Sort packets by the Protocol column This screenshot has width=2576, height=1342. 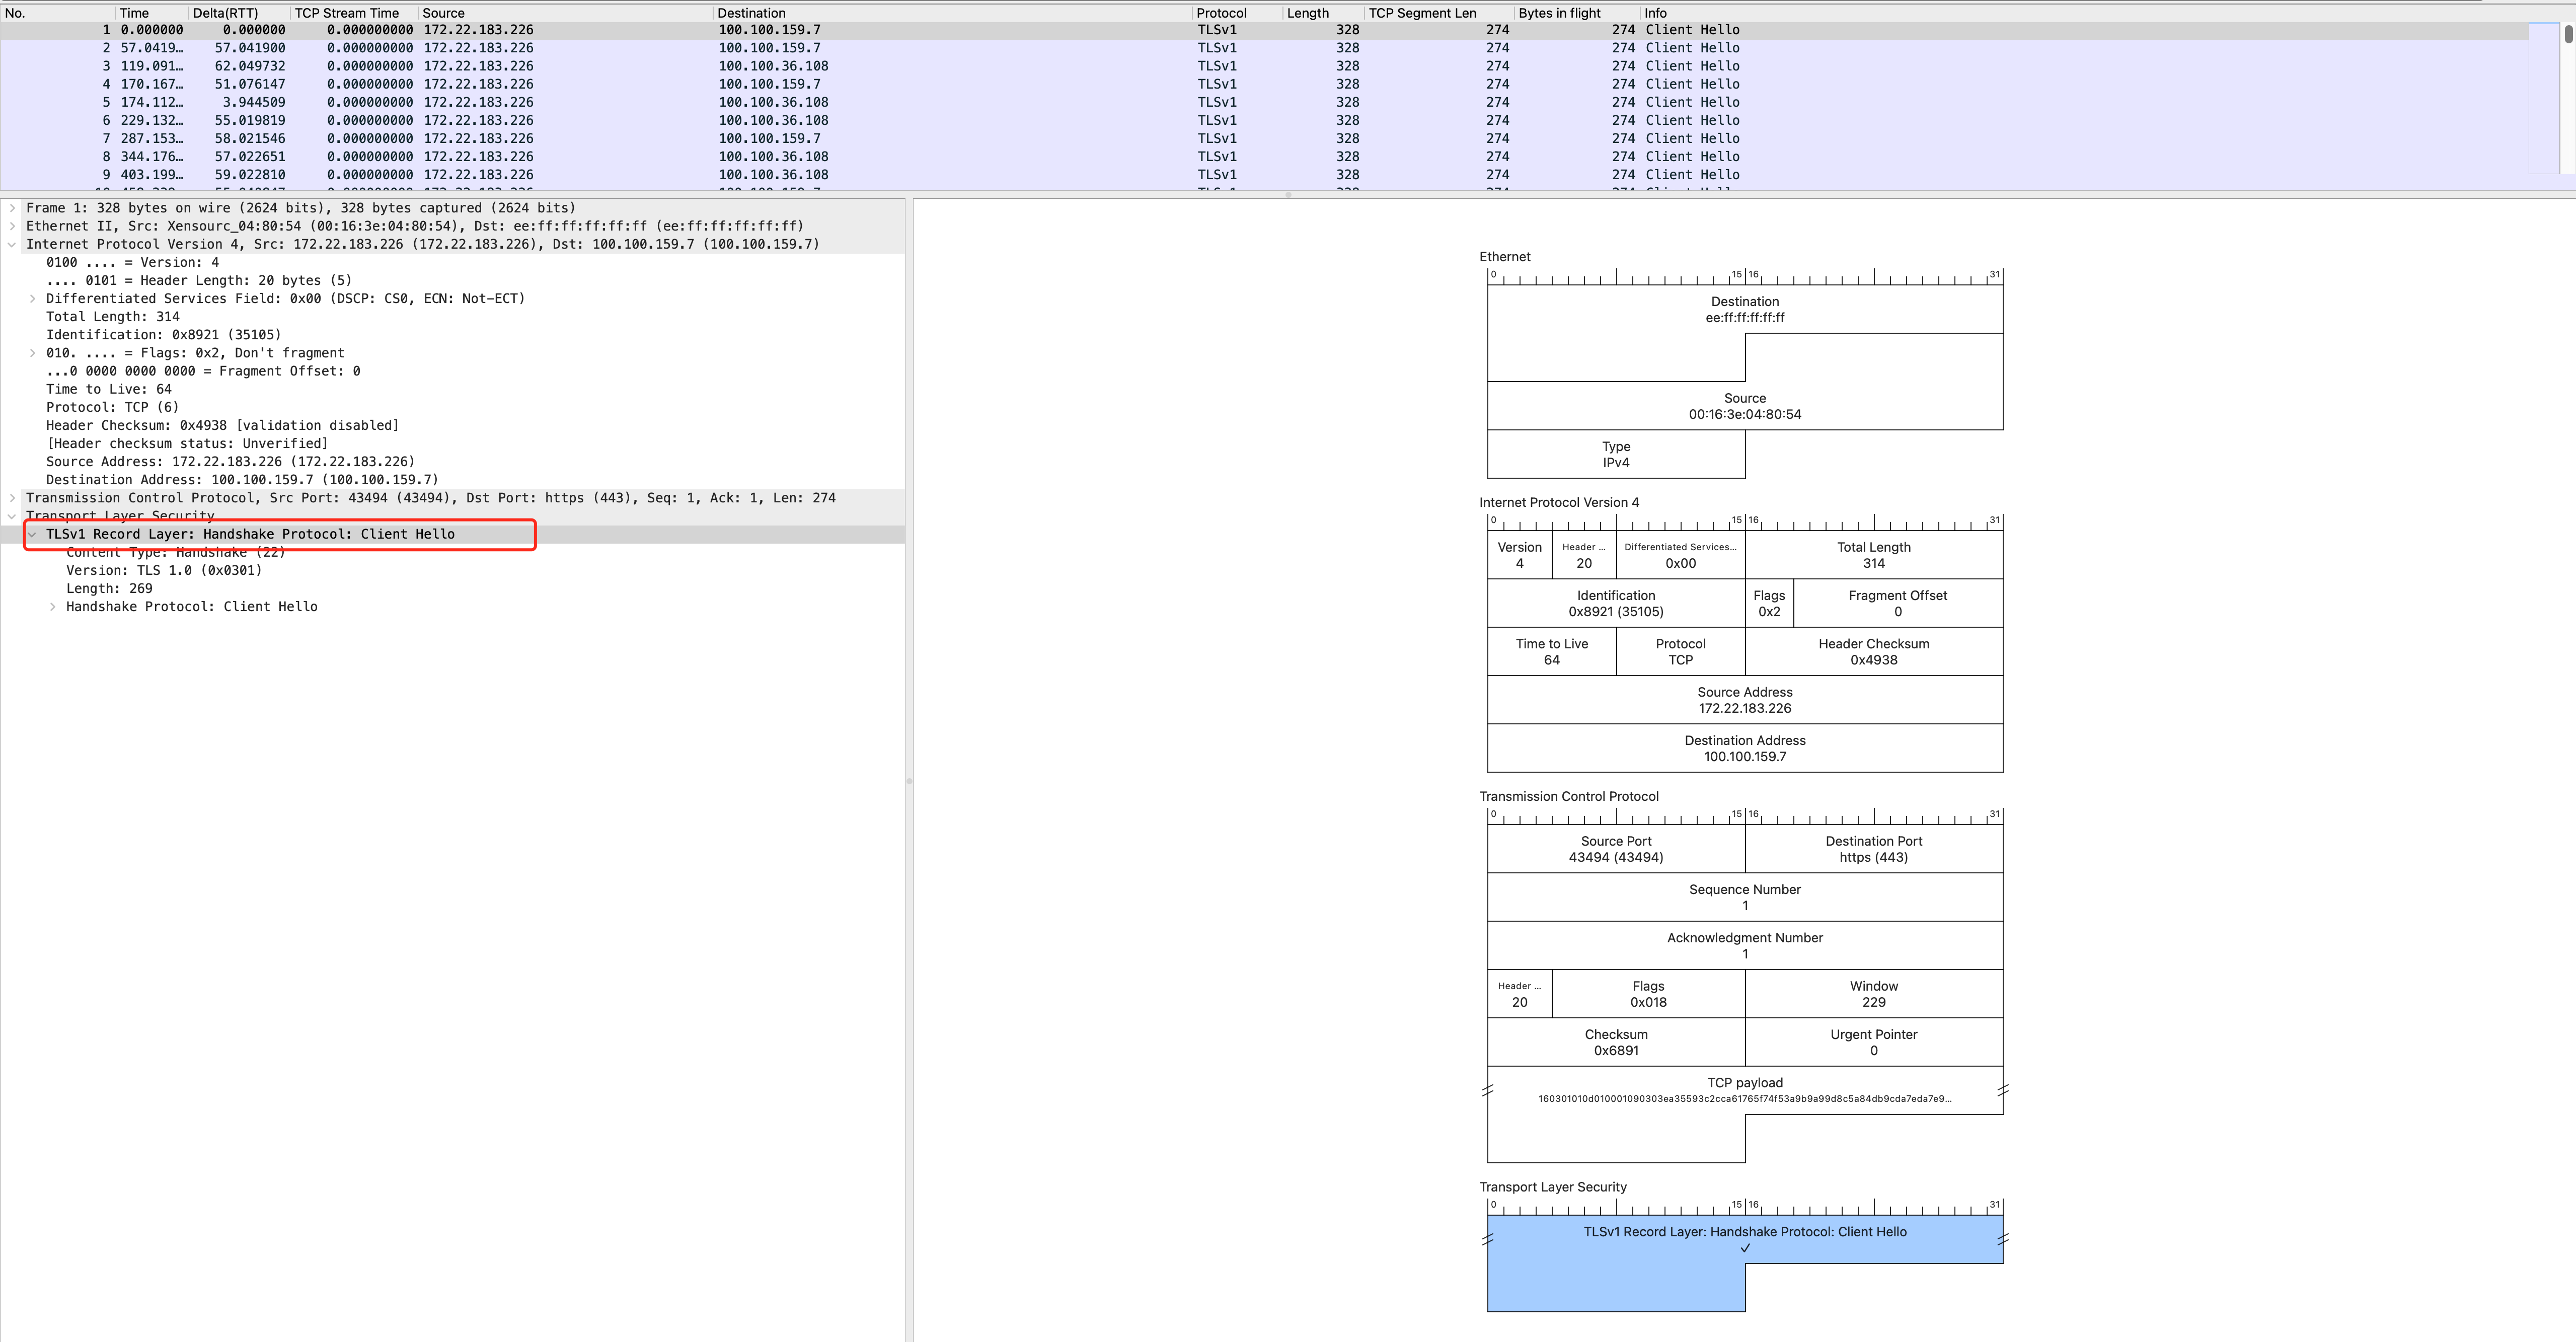click(1219, 13)
